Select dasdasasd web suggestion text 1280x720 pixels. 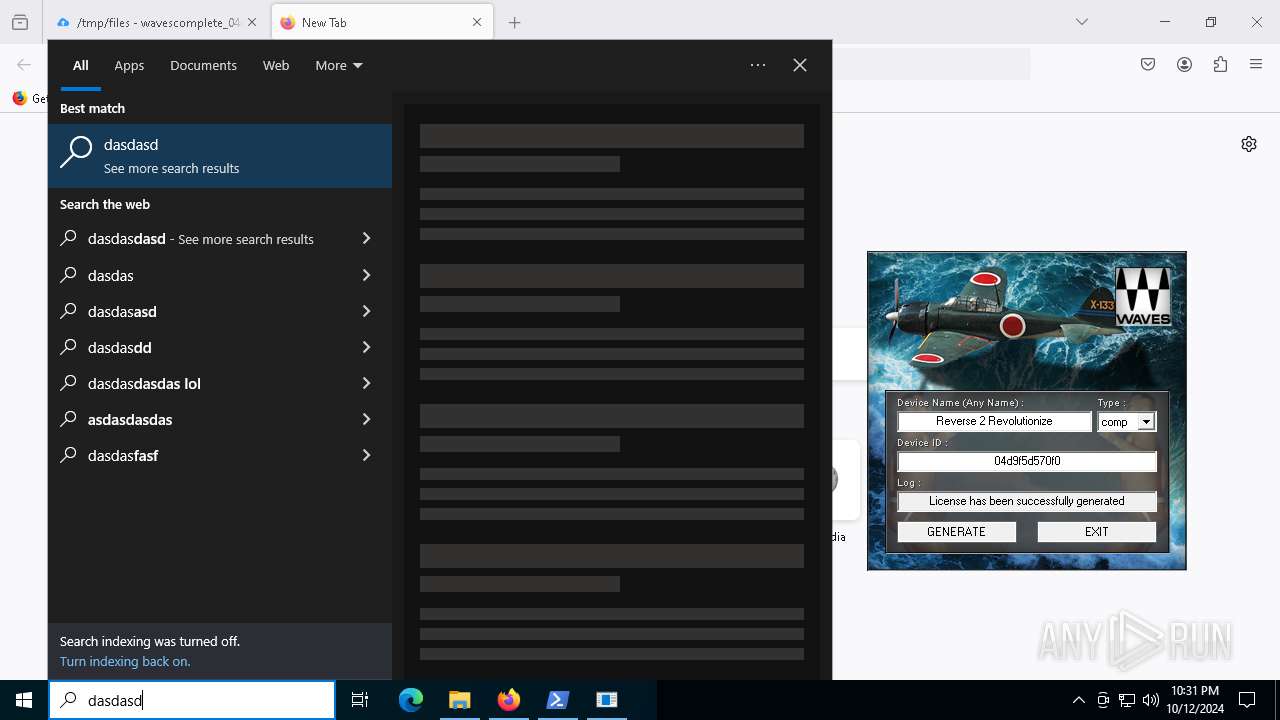pos(122,311)
